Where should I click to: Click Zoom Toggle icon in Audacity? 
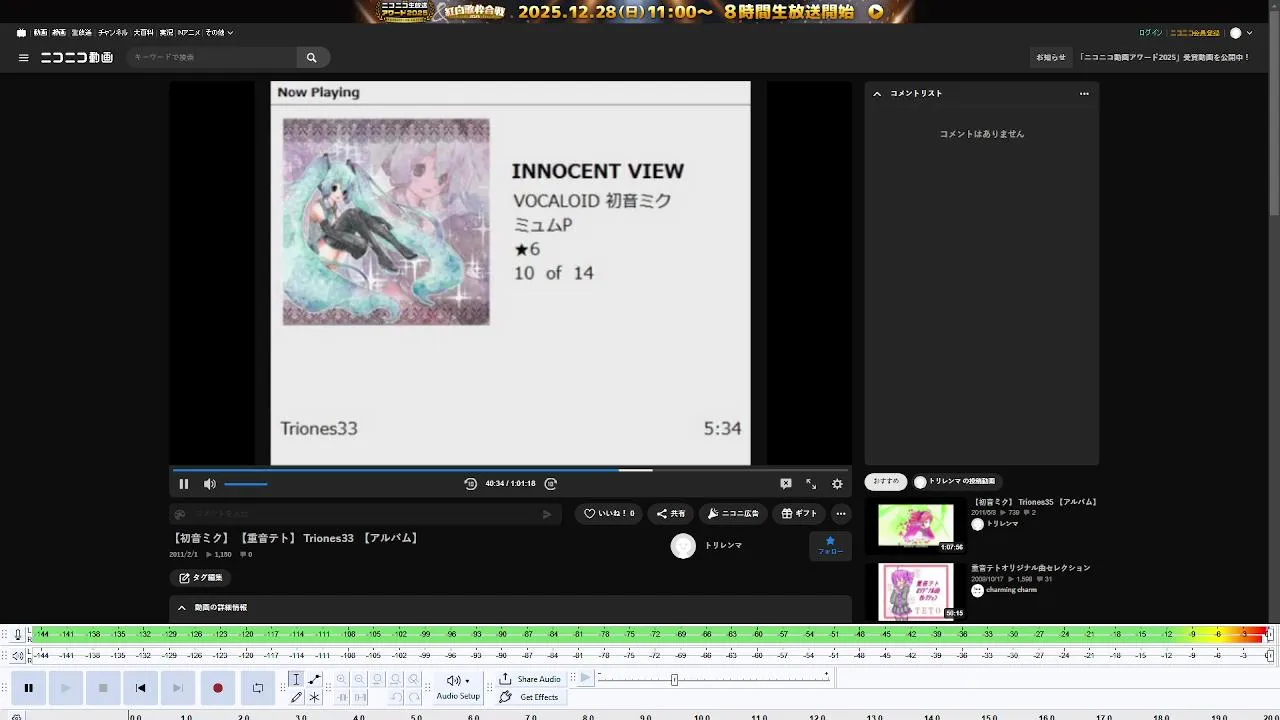[414, 679]
